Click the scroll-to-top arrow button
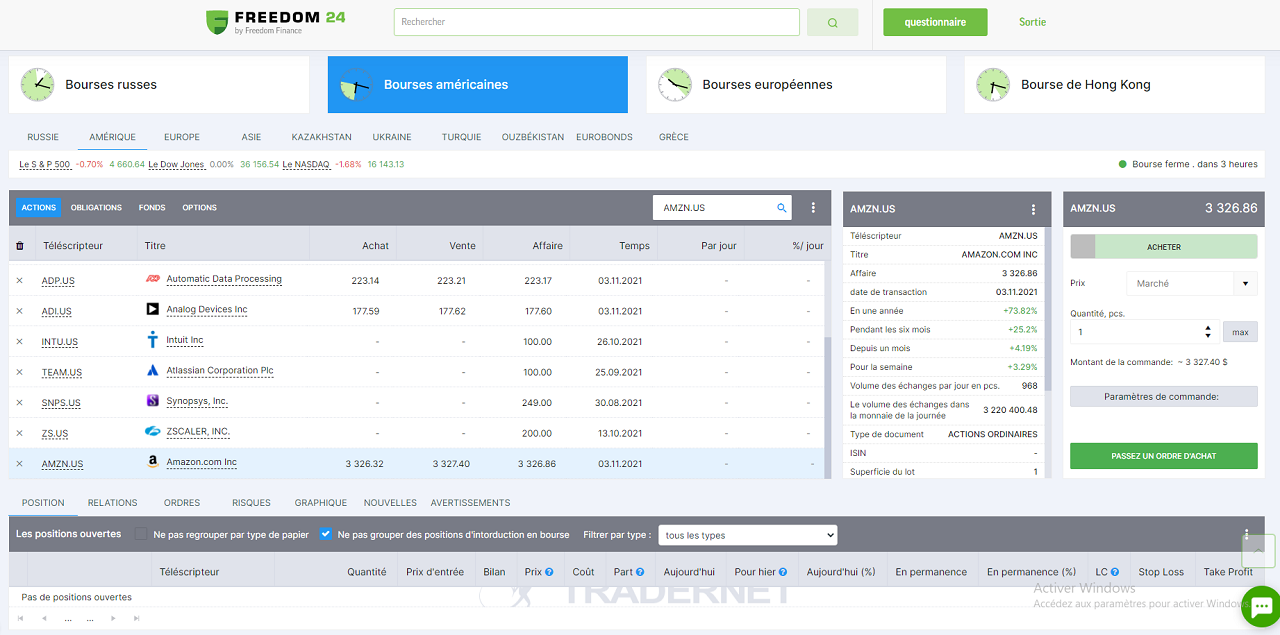 pyautogui.click(x=1258, y=550)
